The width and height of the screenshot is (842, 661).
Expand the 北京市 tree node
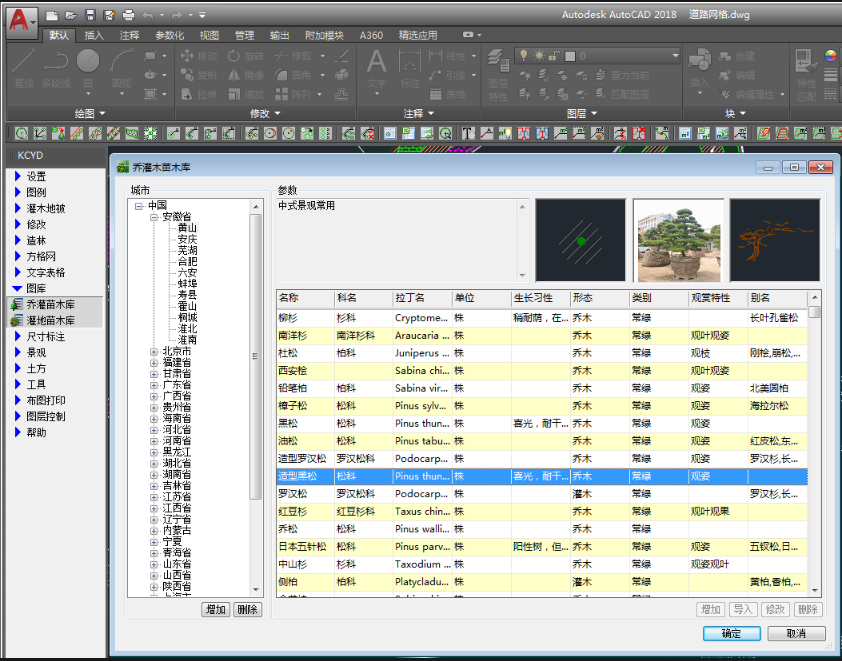coord(155,352)
